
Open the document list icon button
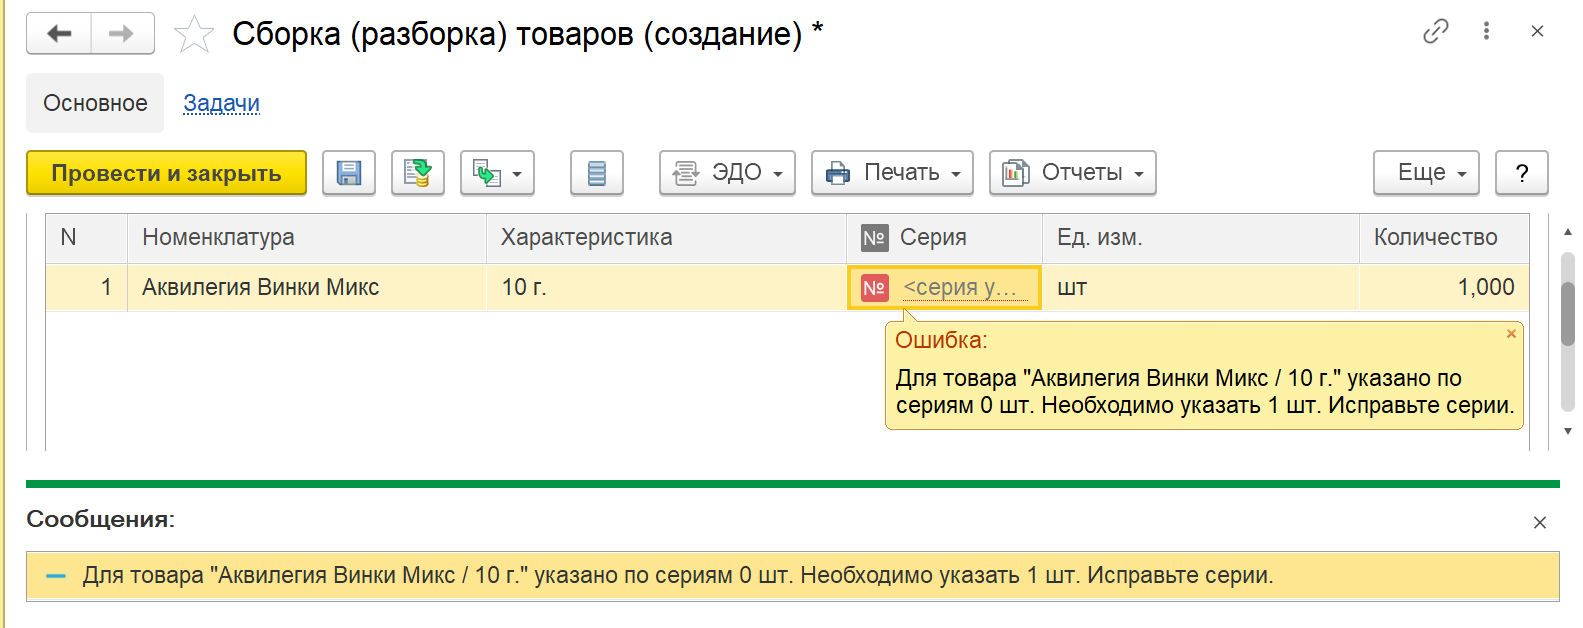tap(597, 173)
